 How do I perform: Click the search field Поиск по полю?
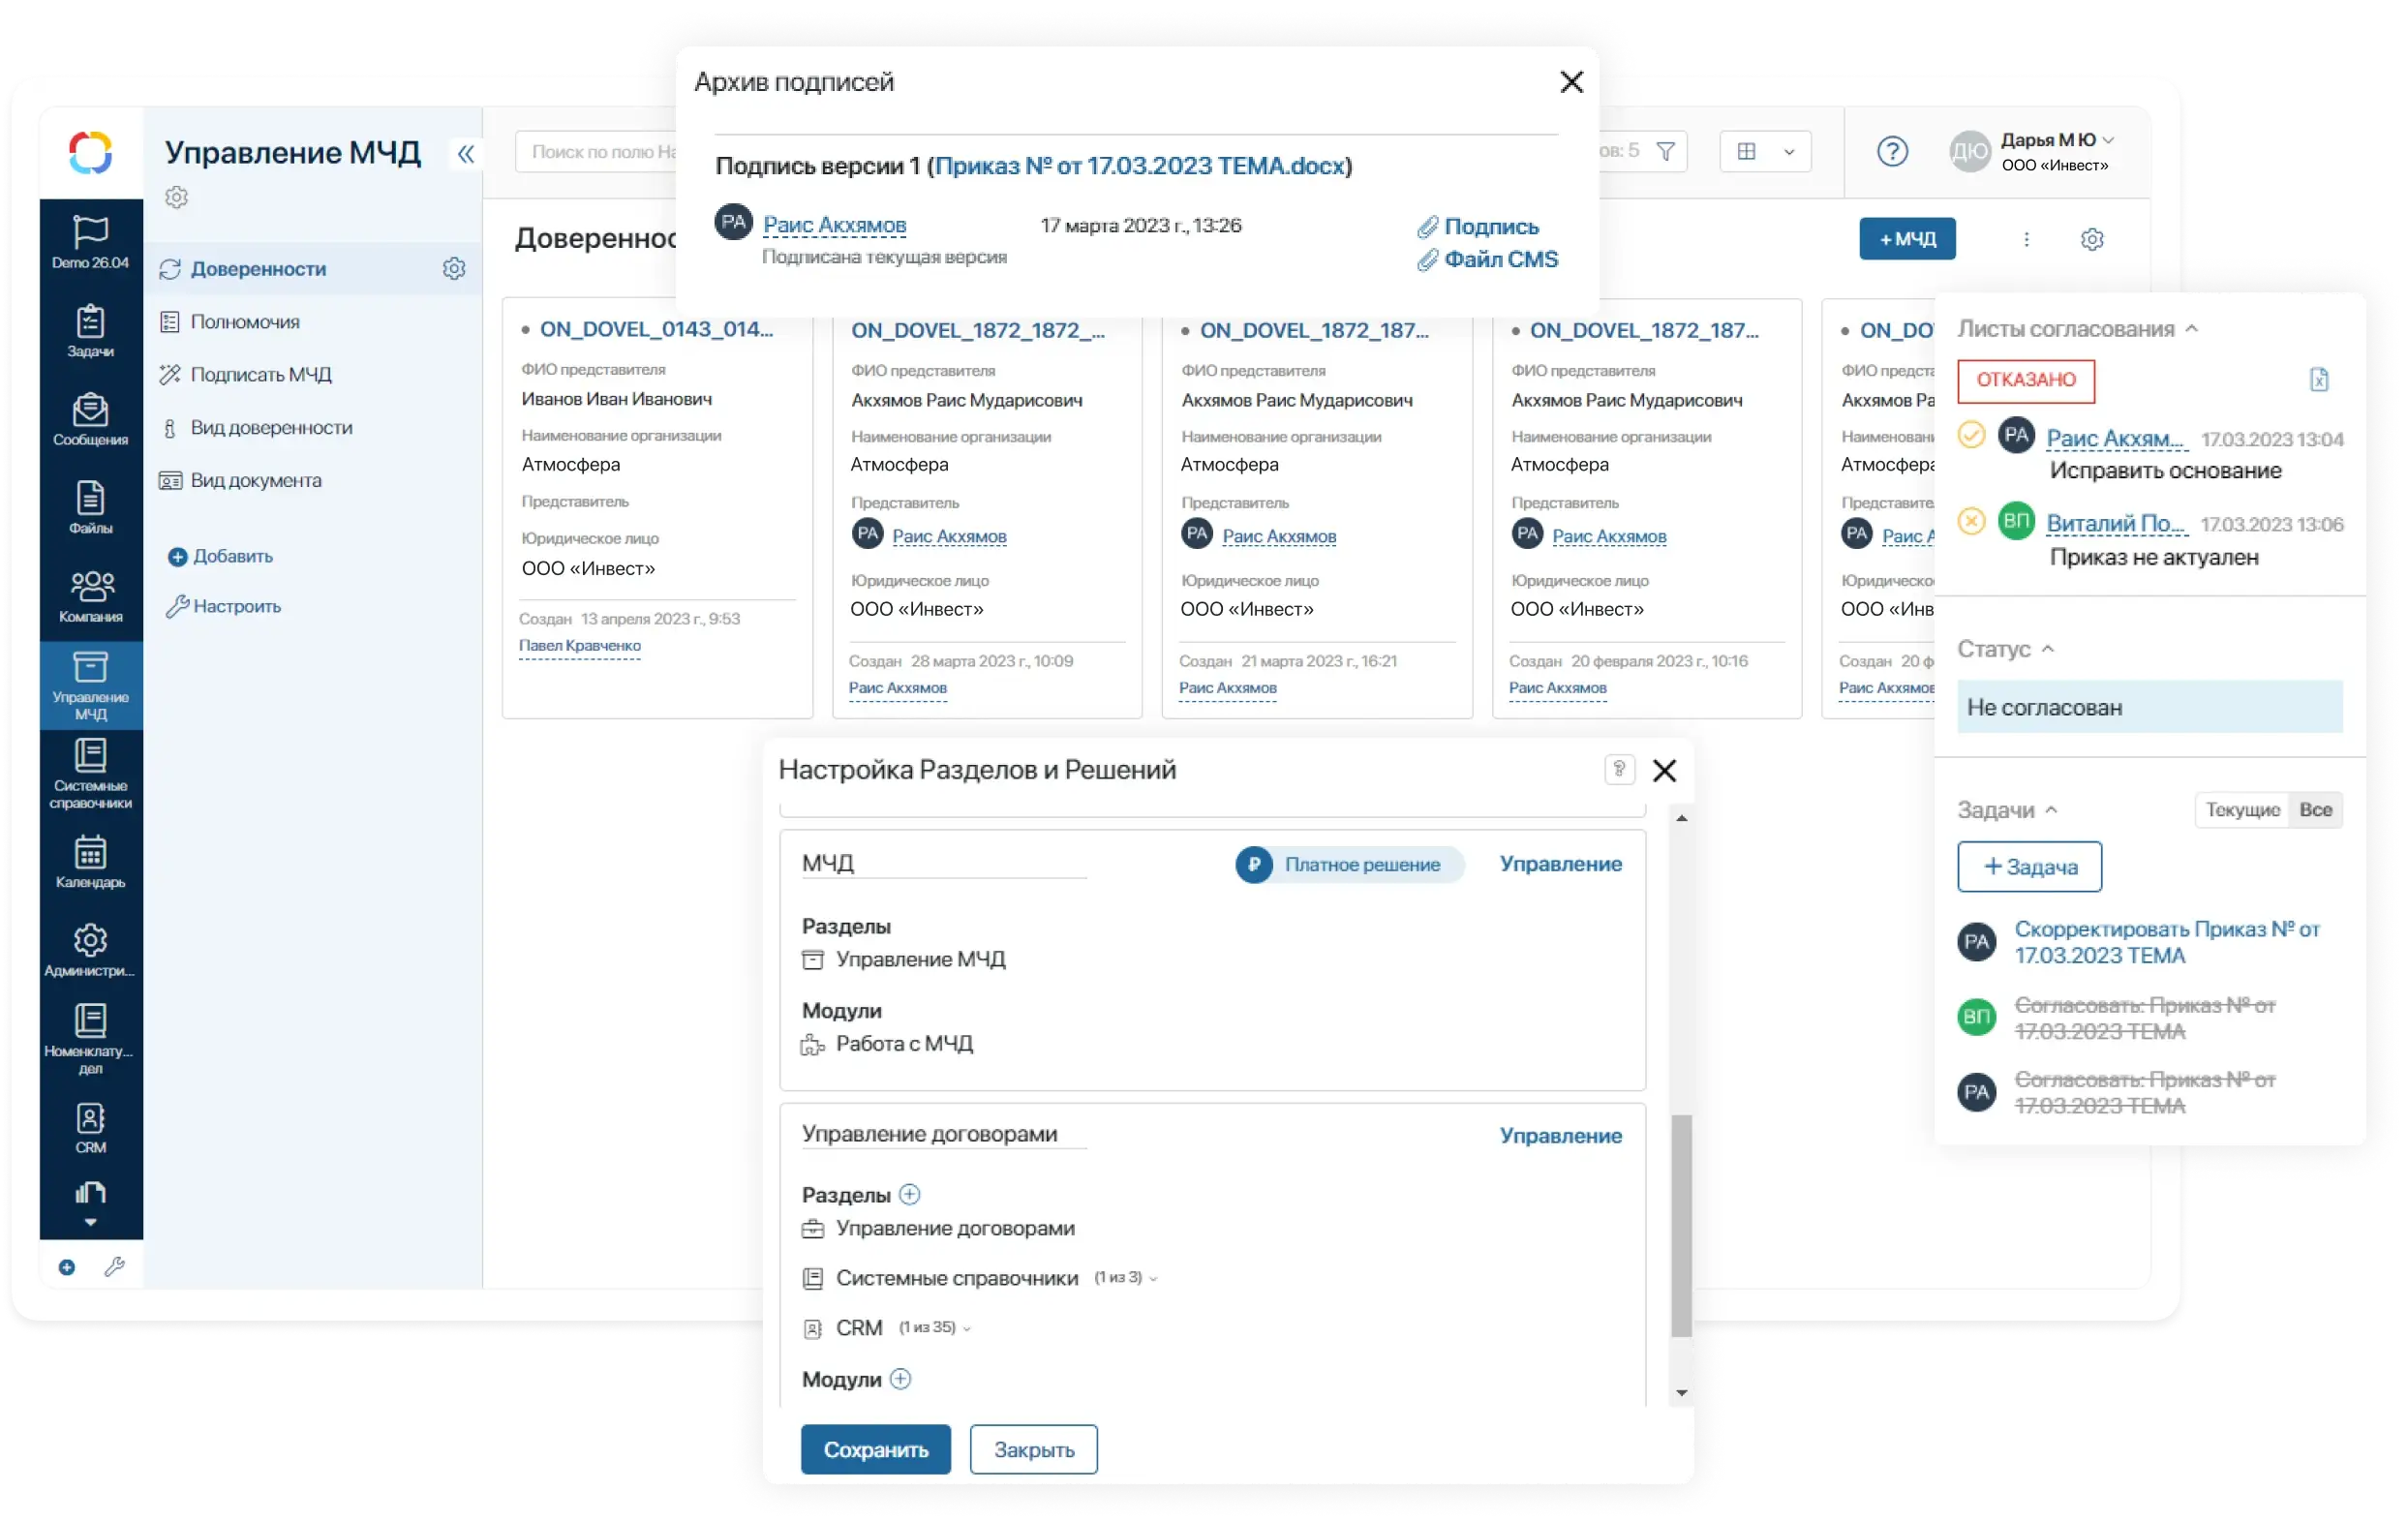600,152
